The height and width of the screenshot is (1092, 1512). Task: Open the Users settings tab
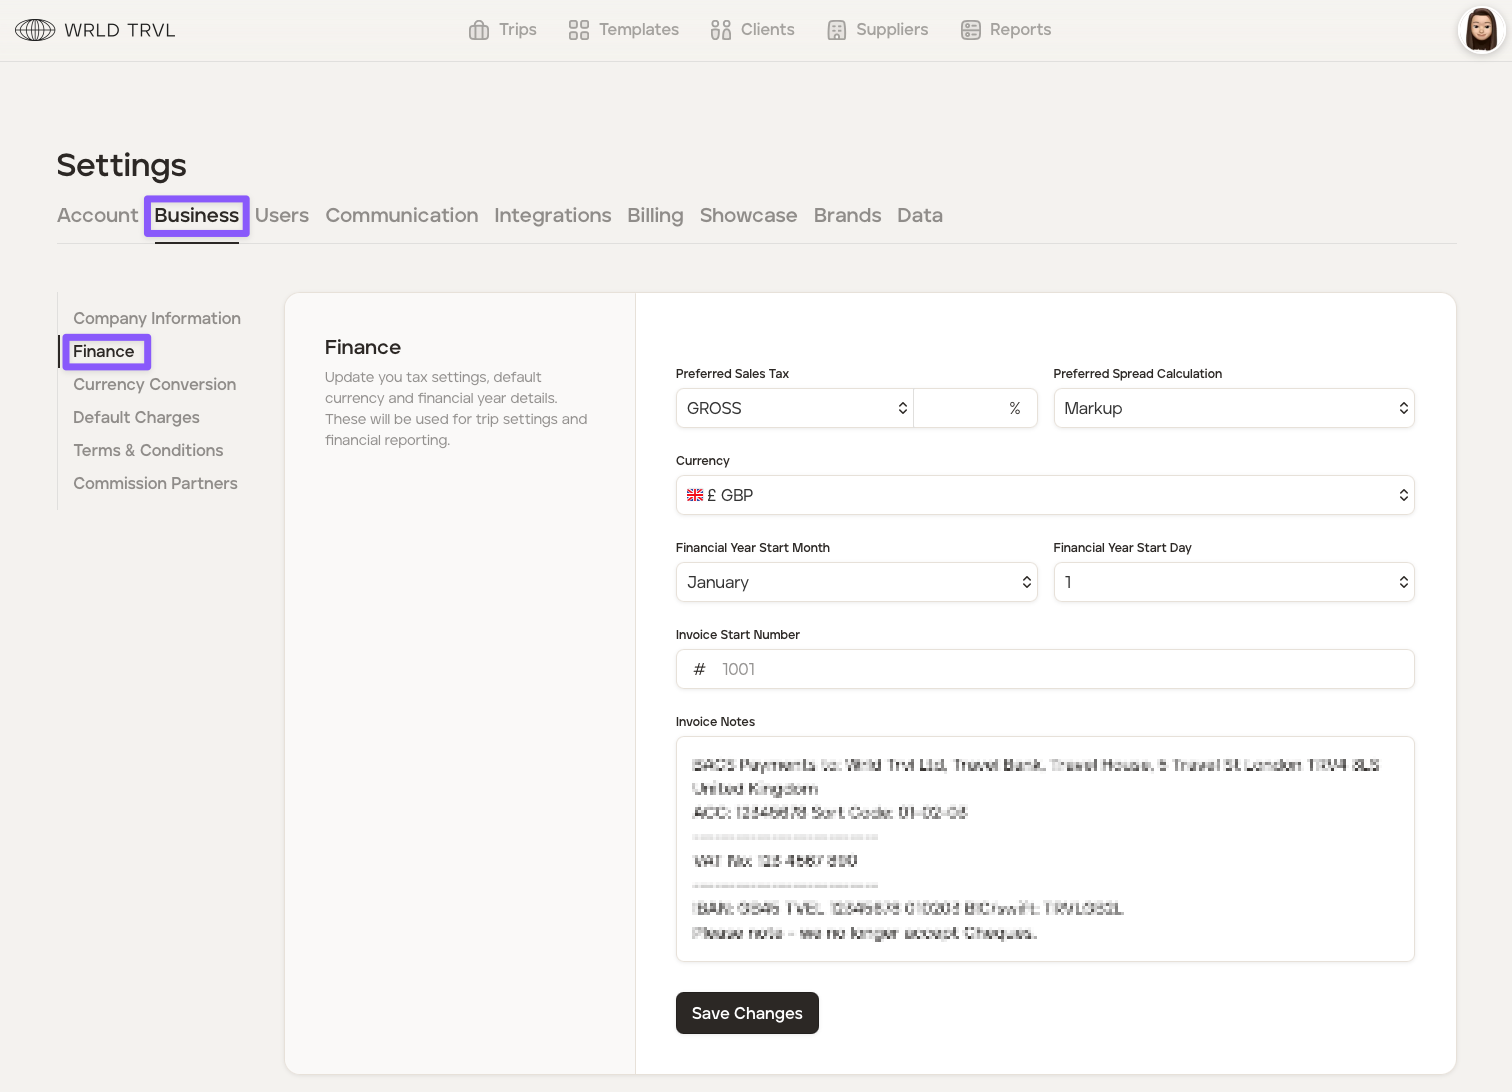pos(282,215)
